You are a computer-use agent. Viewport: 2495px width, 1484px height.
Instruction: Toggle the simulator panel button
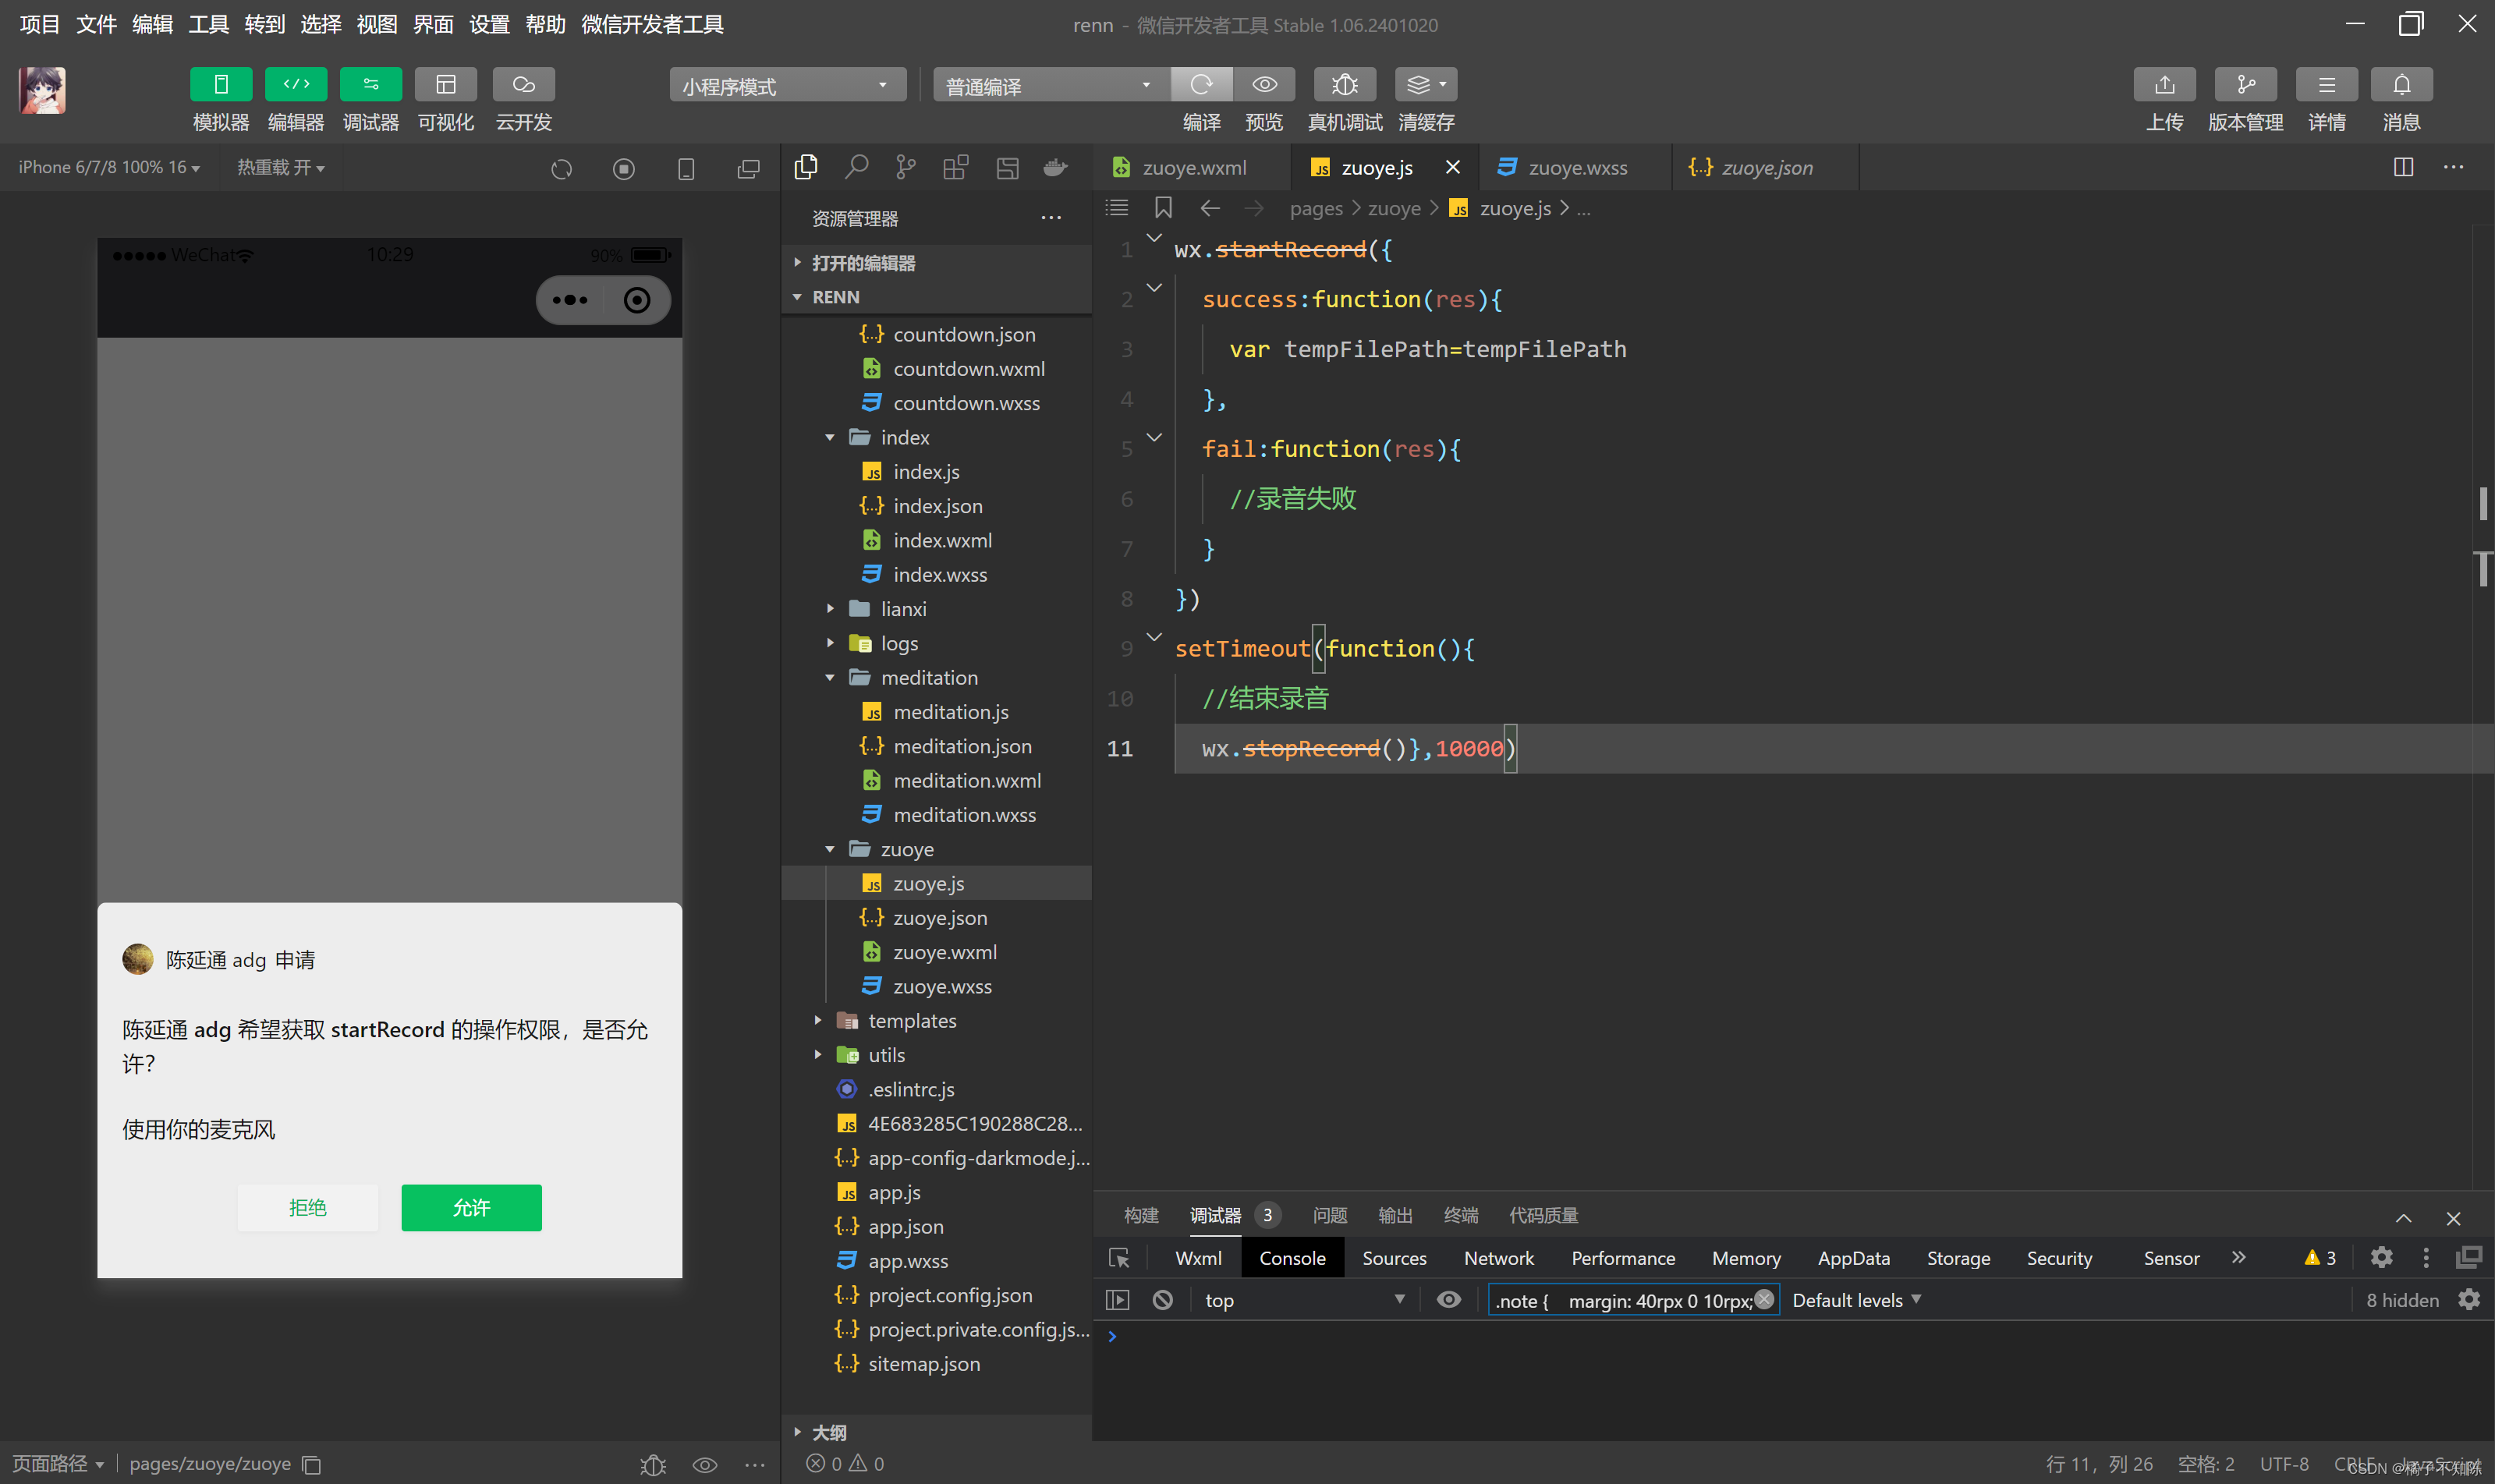(x=221, y=85)
